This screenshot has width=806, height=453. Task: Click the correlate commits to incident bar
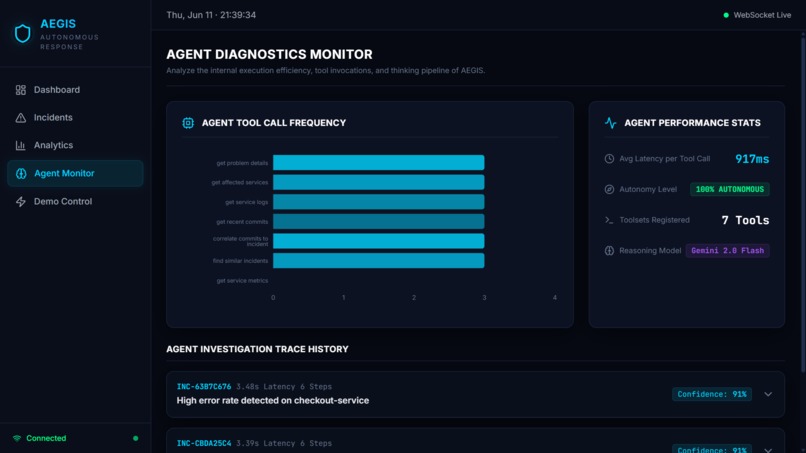pyautogui.click(x=378, y=241)
